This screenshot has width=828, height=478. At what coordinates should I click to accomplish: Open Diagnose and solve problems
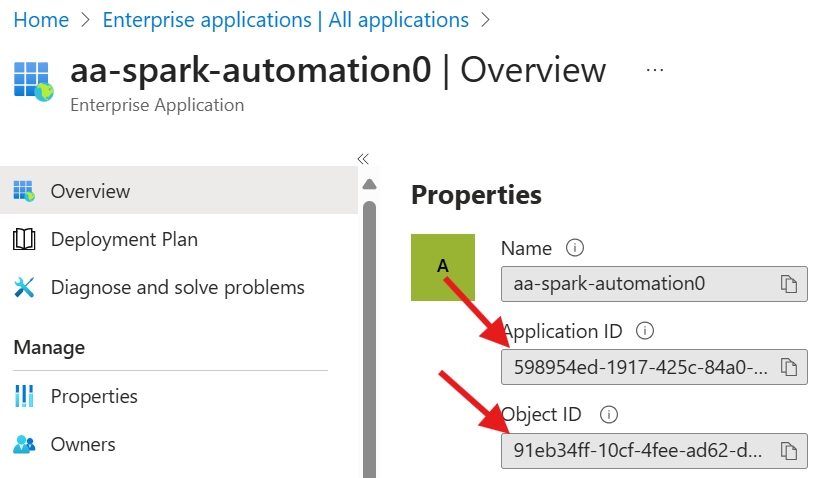[177, 287]
